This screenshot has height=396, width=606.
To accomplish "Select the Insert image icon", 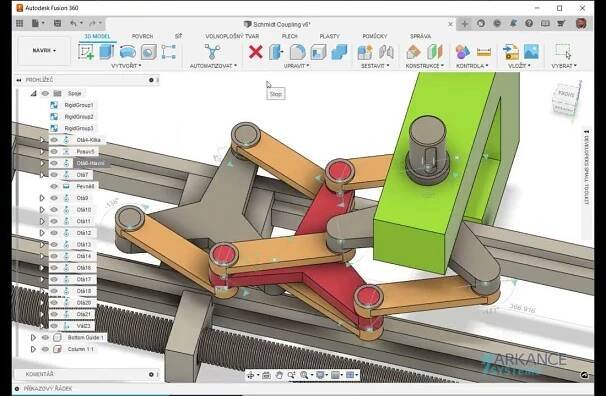I will 531,52.
